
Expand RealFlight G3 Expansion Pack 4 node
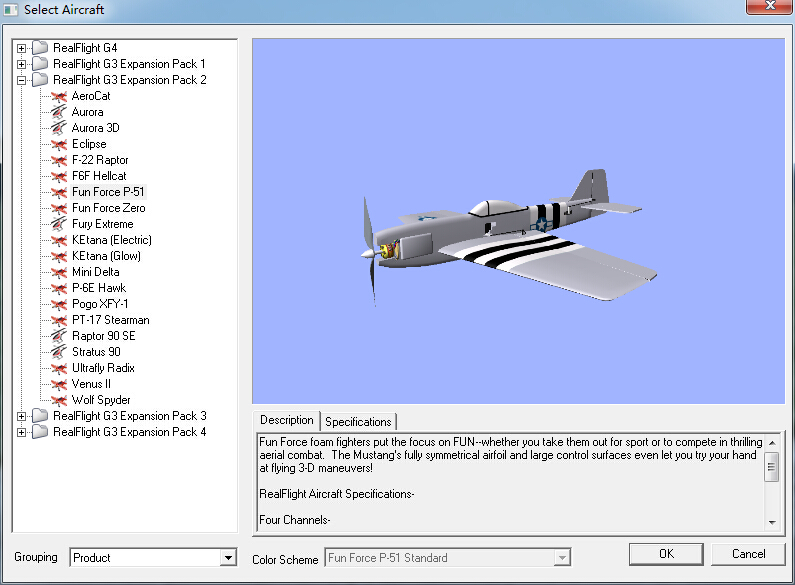pyautogui.click(x=21, y=433)
